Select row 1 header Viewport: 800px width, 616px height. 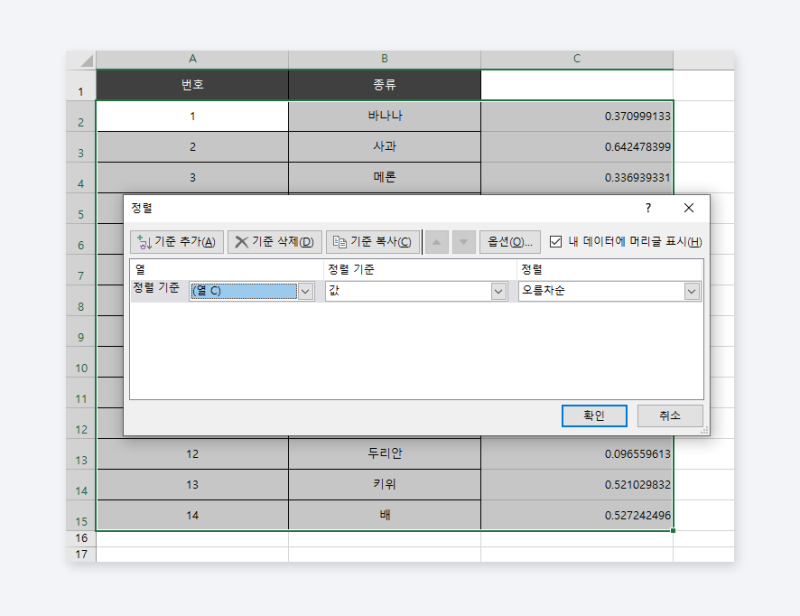coord(81,85)
